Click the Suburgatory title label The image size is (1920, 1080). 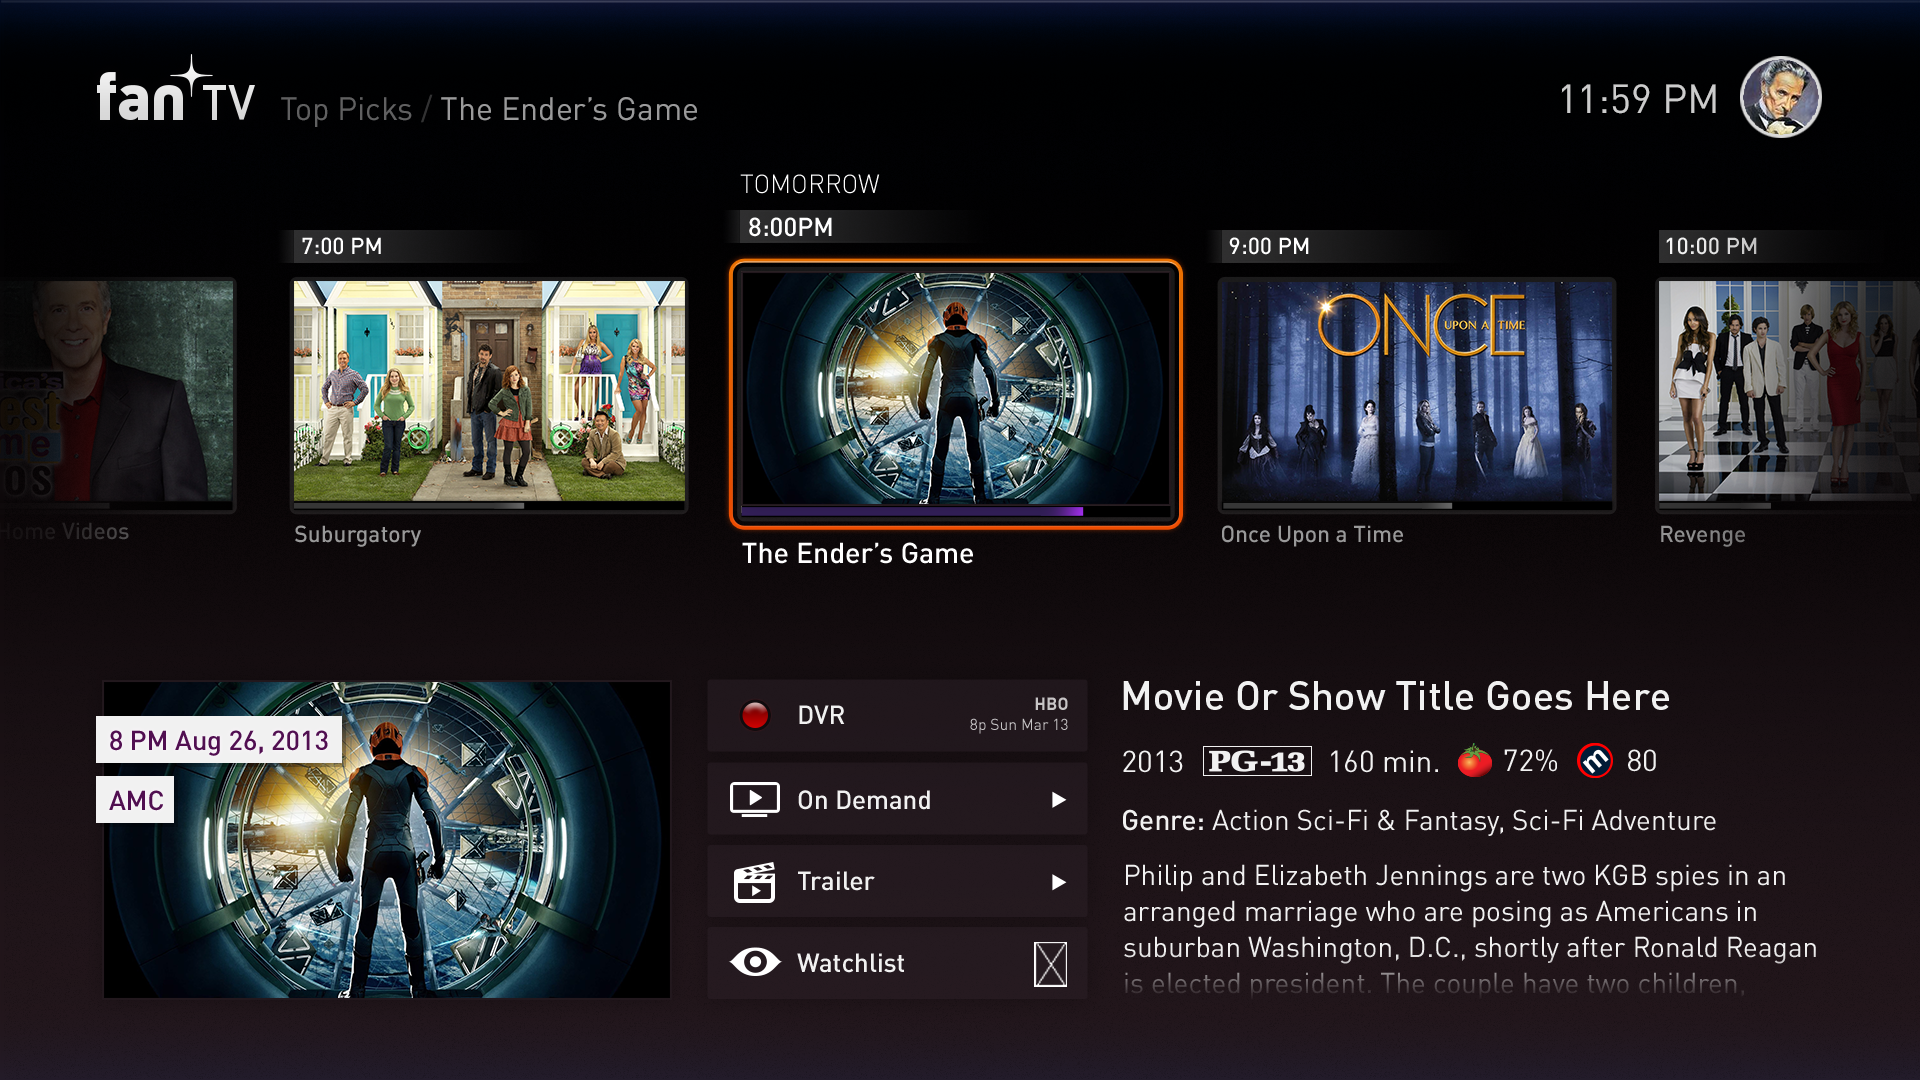click(x=357, y=535)
